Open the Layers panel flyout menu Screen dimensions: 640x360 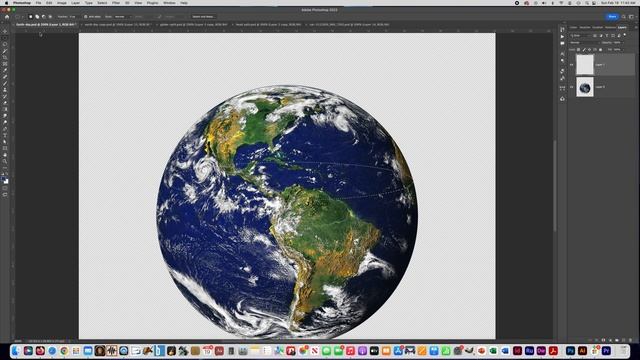pyautogui.click(x=636, y=27)
